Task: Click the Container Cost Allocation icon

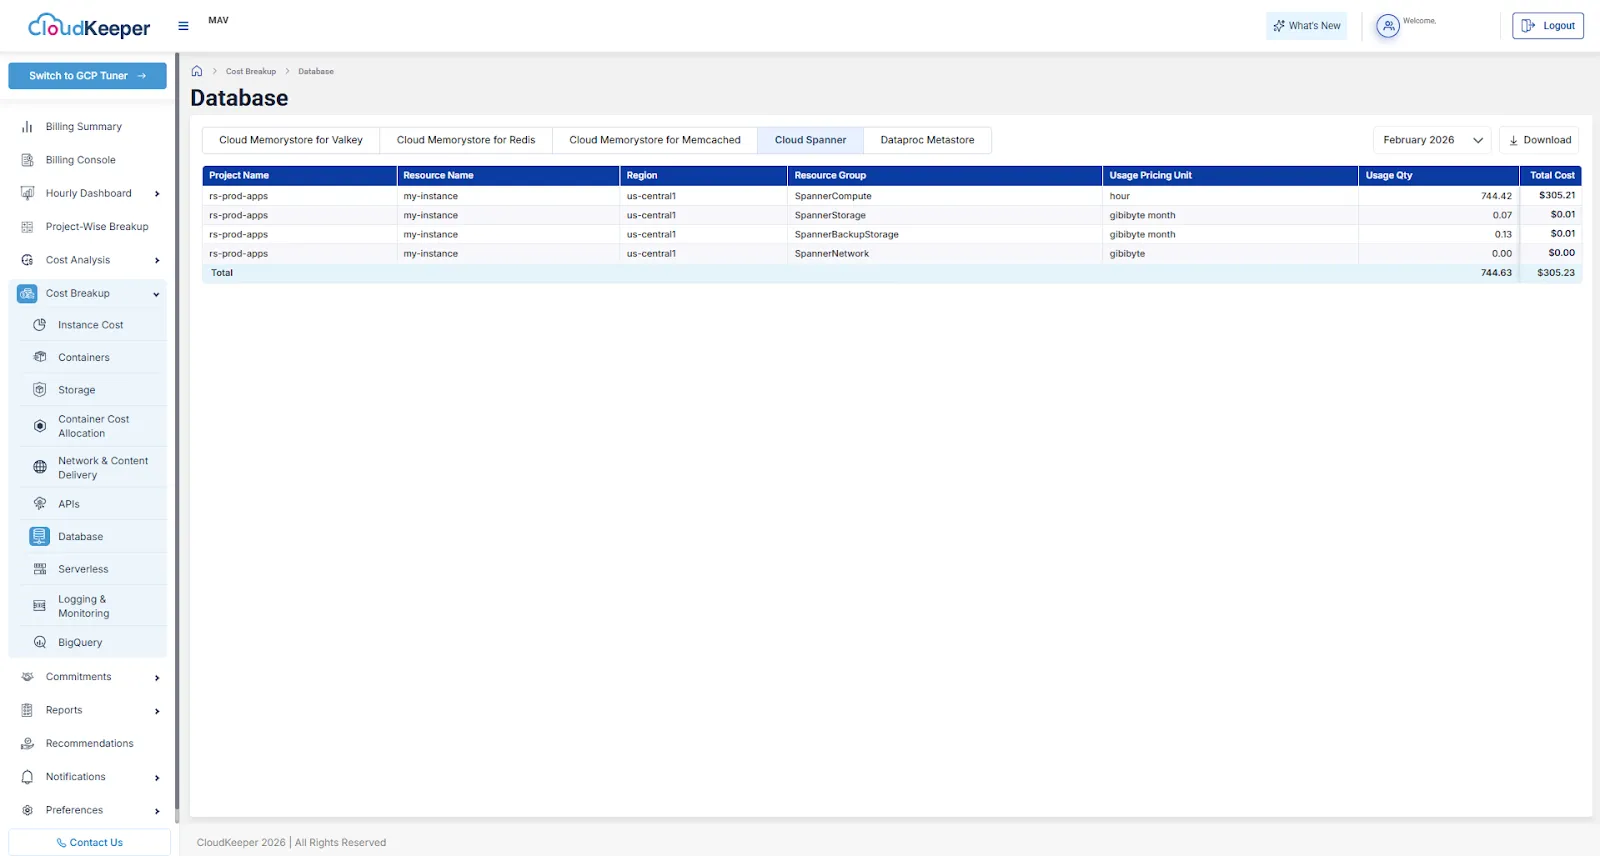Action: (x=40, y=426)
